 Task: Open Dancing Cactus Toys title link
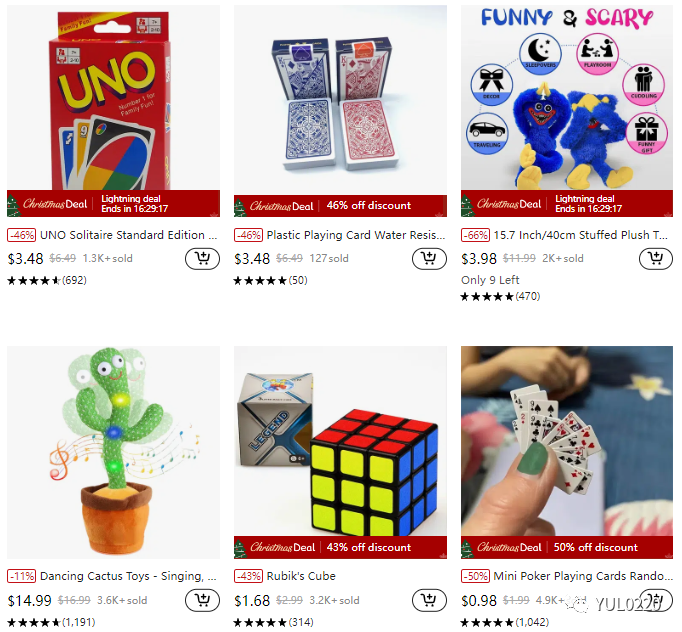tap(128, 576)
